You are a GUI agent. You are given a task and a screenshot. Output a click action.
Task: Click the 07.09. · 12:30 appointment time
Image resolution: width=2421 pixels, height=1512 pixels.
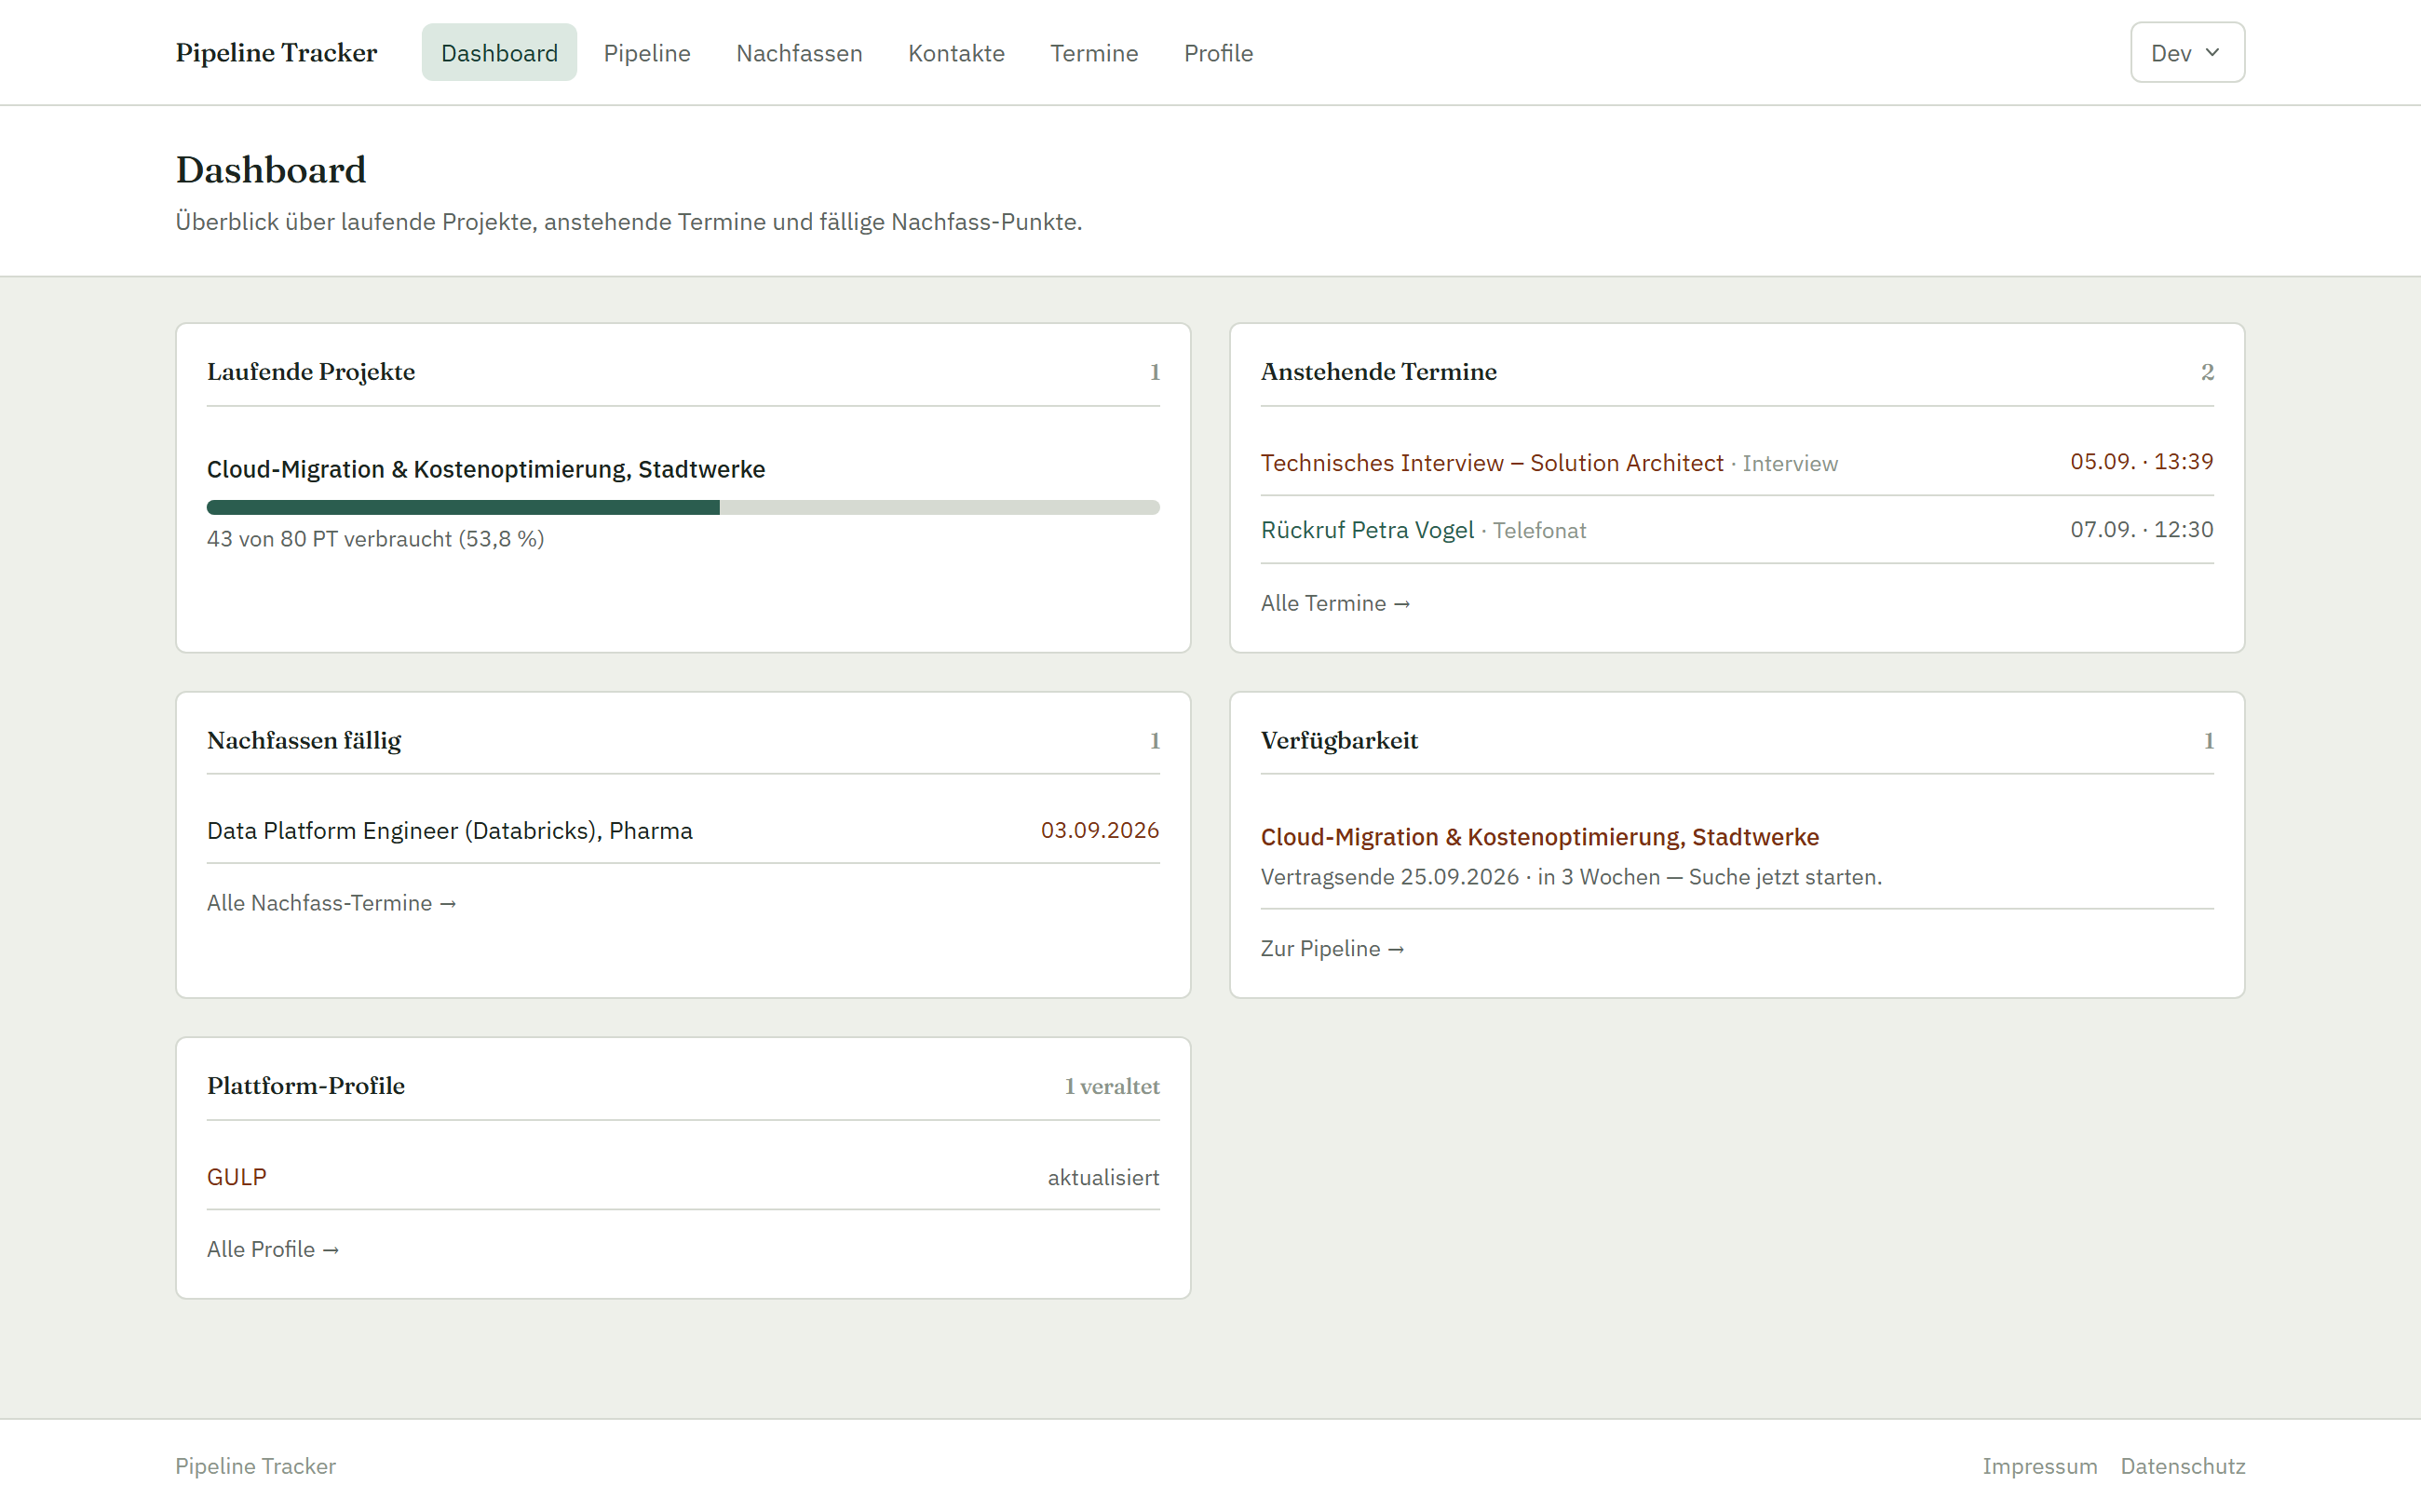(x=2141, y=529)
